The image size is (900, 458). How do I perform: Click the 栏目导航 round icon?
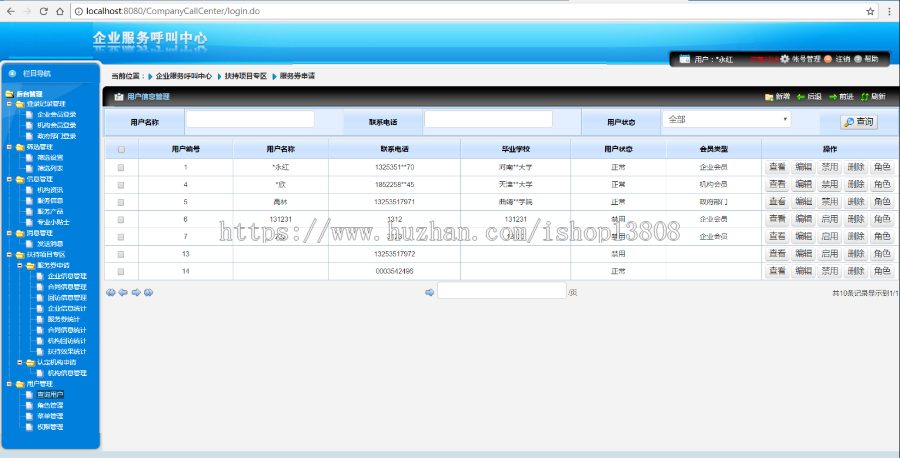pyautogui.click(x=12, y=73)
